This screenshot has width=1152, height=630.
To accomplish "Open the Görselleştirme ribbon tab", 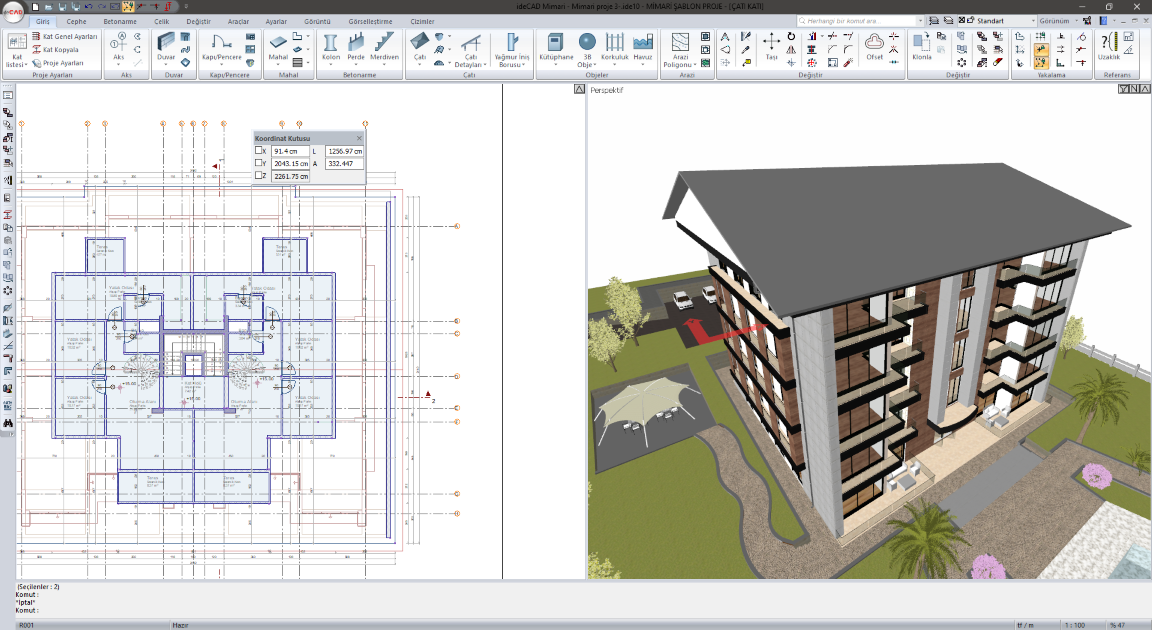I will pyautogui.click(x=372, y=20).
